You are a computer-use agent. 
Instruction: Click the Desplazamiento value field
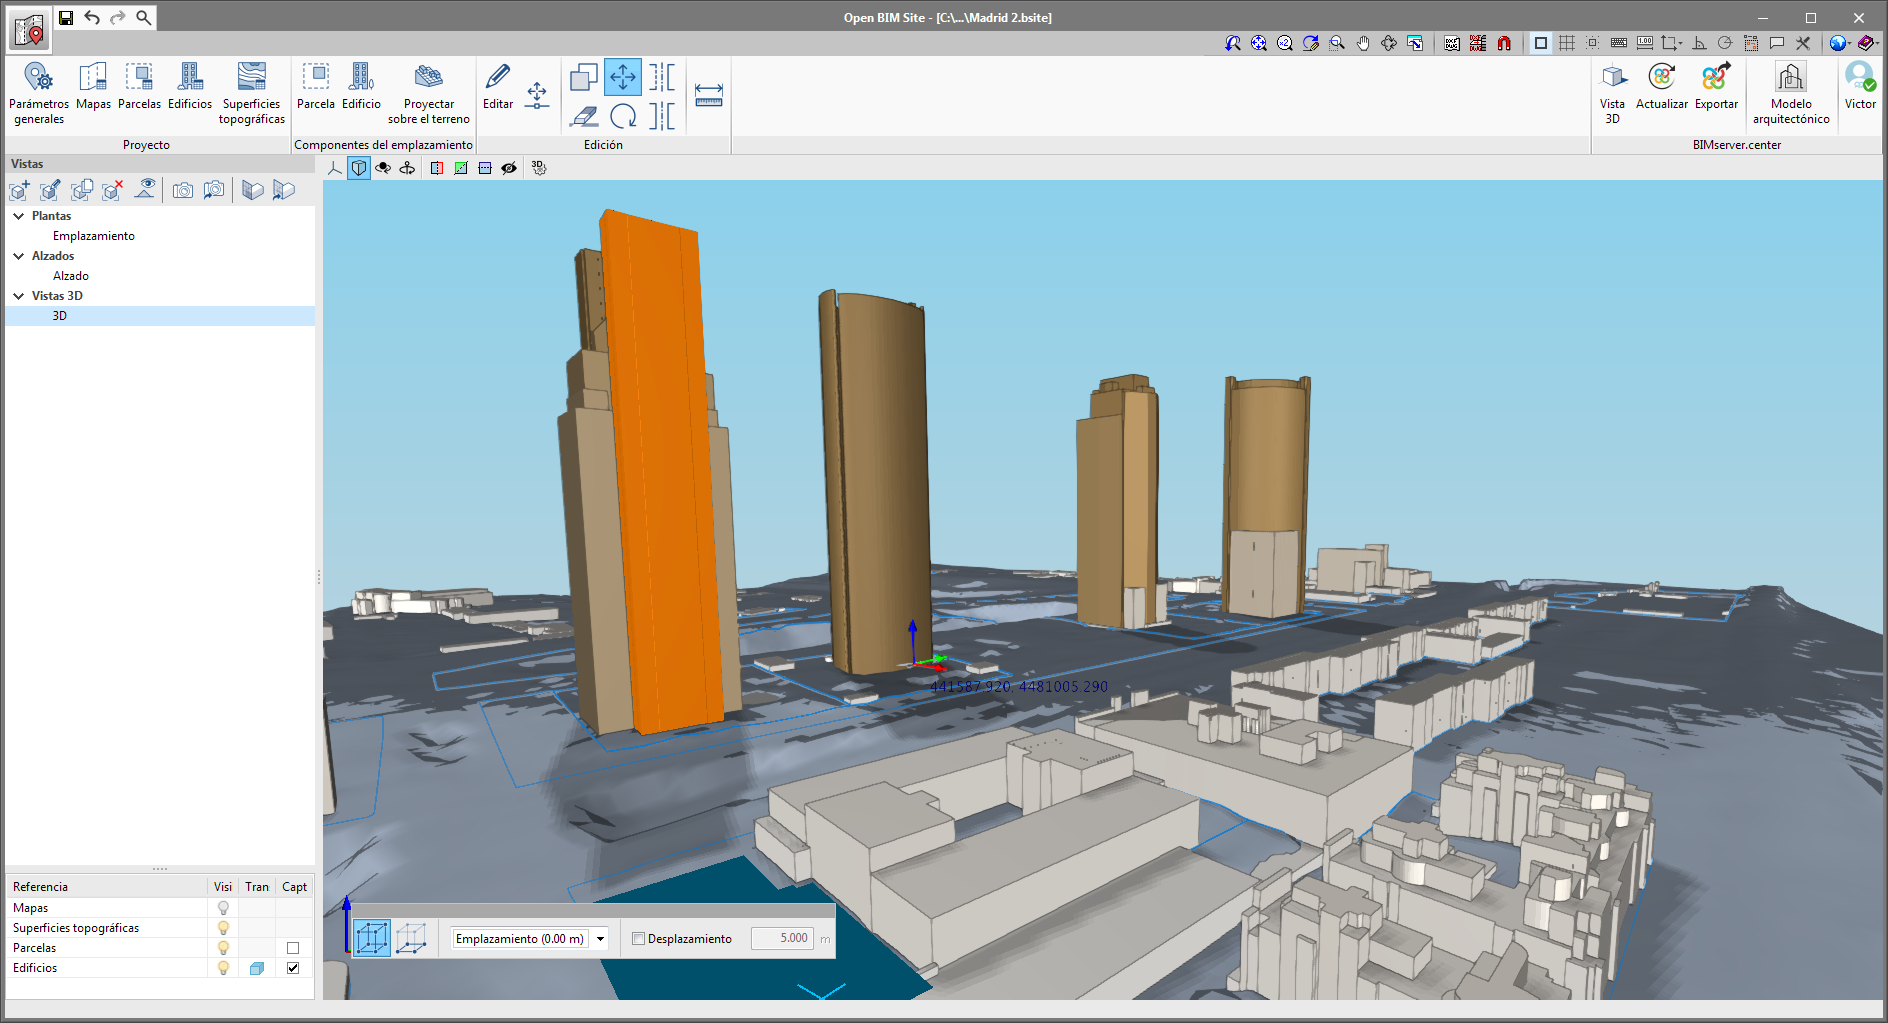pyautogui.click(x=781, y=939)
